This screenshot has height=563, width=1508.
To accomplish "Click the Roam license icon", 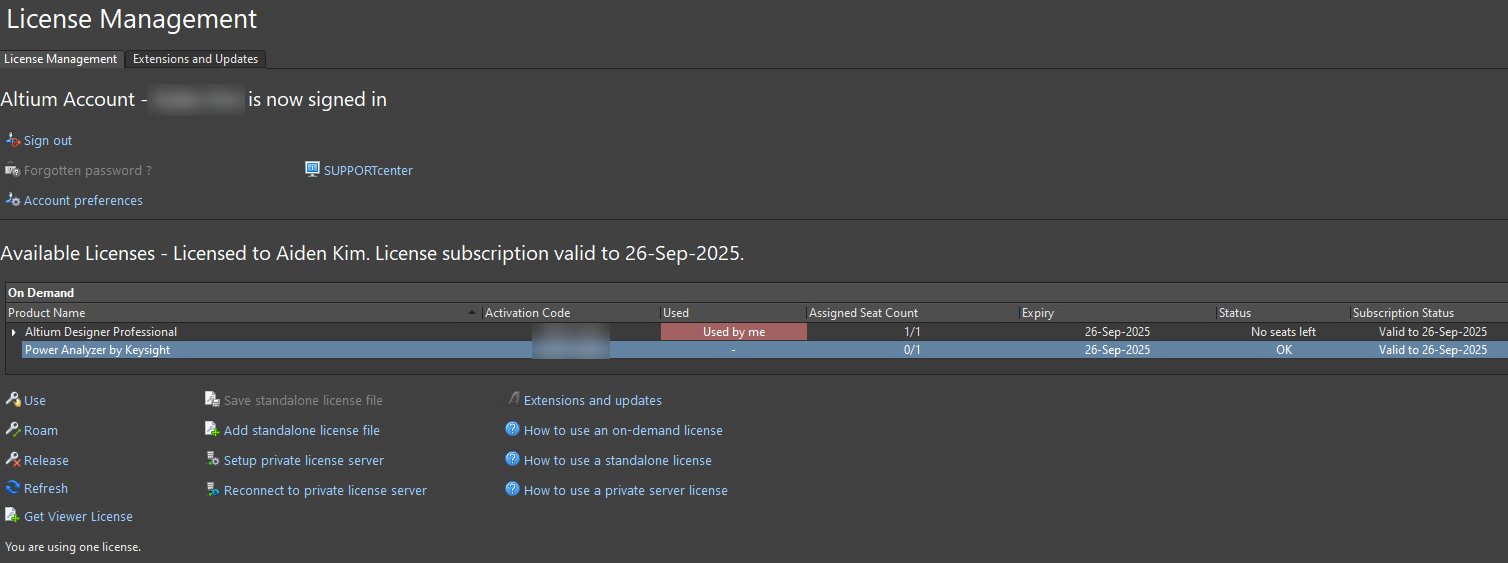I will pyautogui.click(x=13, y=430).
